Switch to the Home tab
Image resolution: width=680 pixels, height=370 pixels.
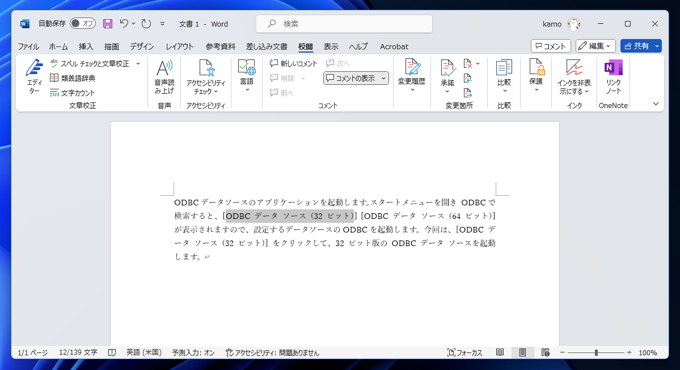click(x=58, y=46)
